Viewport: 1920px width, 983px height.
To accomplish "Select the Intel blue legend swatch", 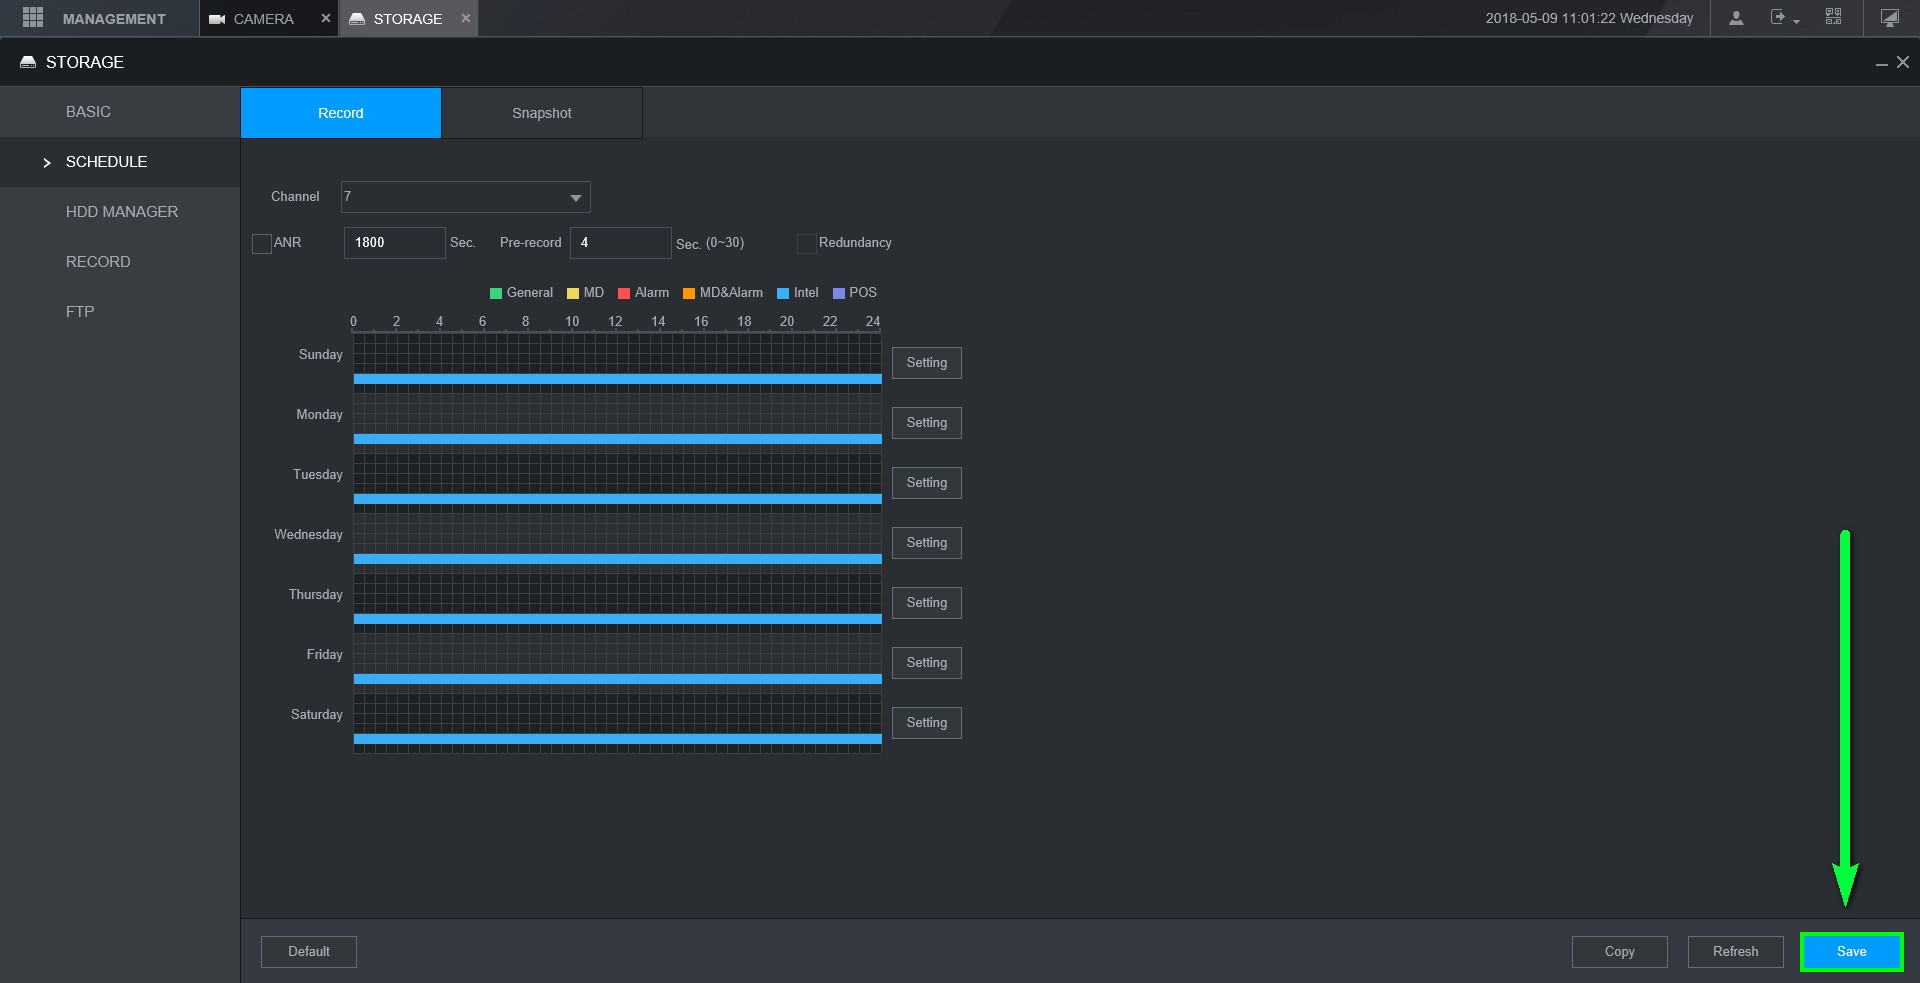I will (783, 293).
